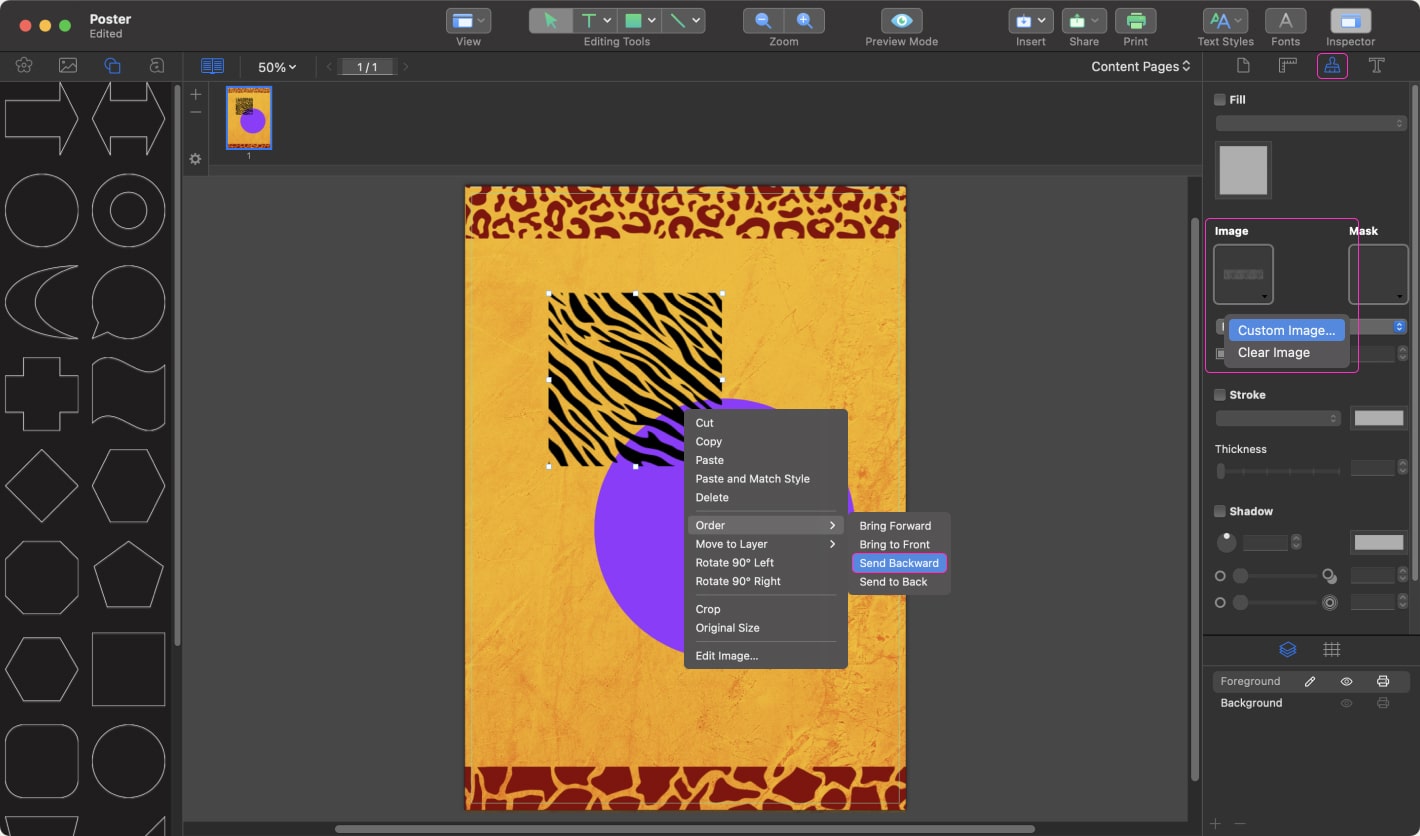The image size is (1420, 836).
Task: Open the Custom Image picker
Action: tap(1286, 330)
